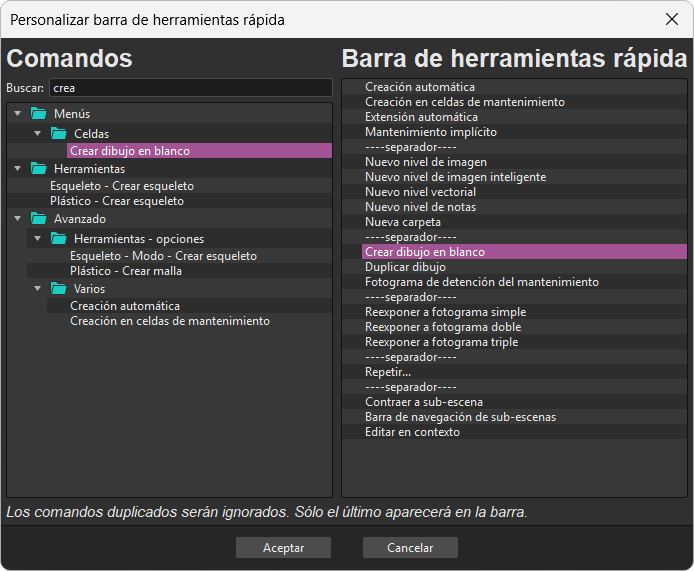Screen dimensions: 694x571
Task: Close the Personalizar barra dialog
Action: [x=672, y=19]
